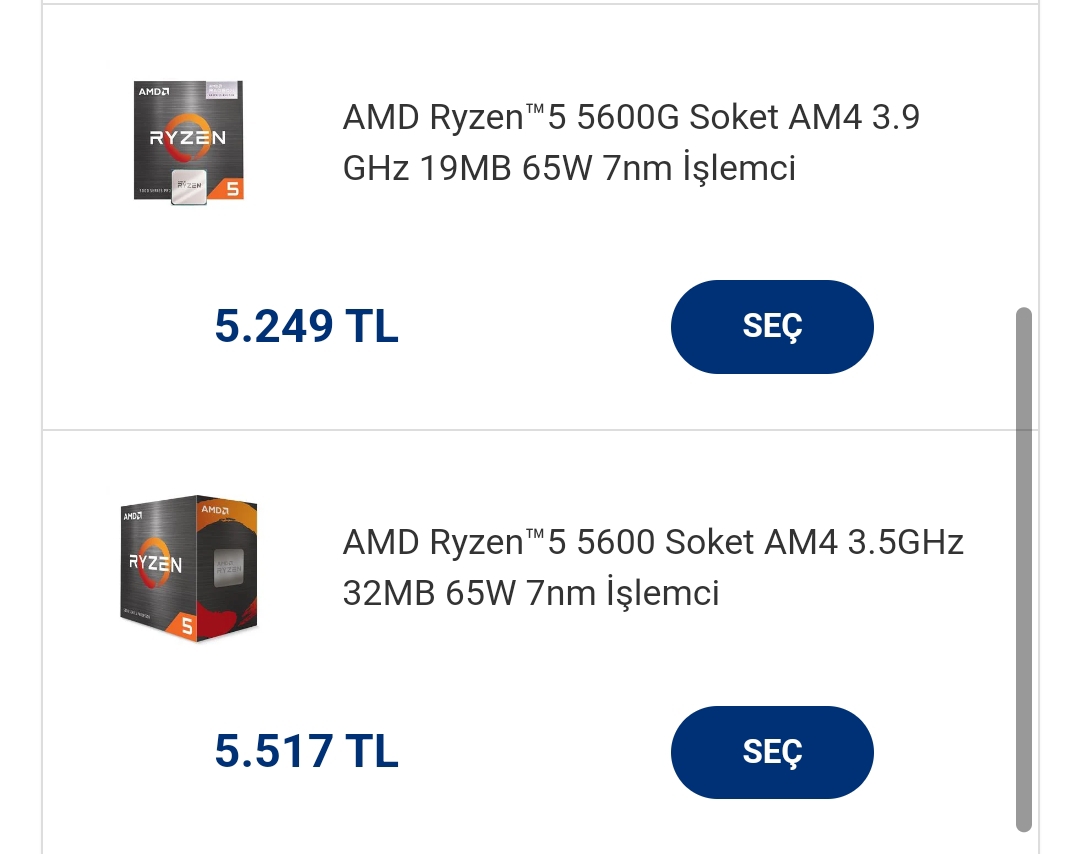Click the vertical scrollbar thumb

coord(1024,570)
